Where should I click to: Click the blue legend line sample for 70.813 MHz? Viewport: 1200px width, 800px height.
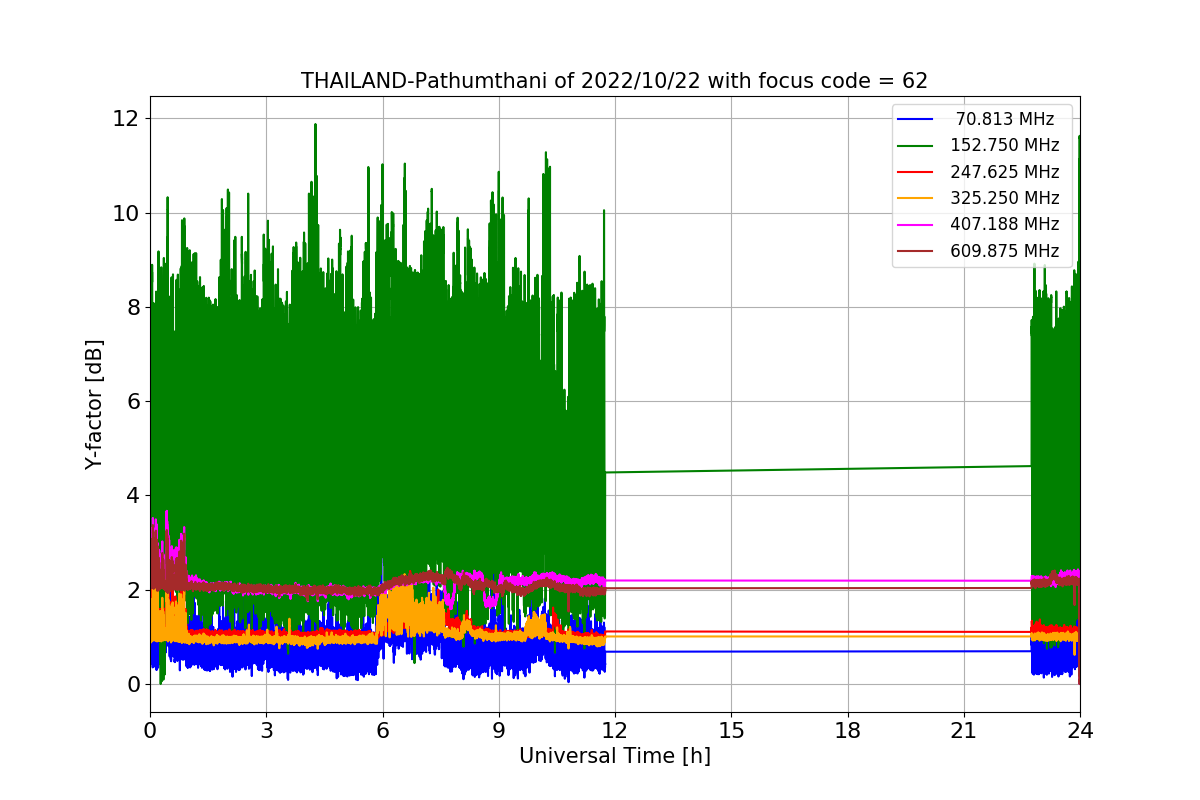(x=915, y=120)
